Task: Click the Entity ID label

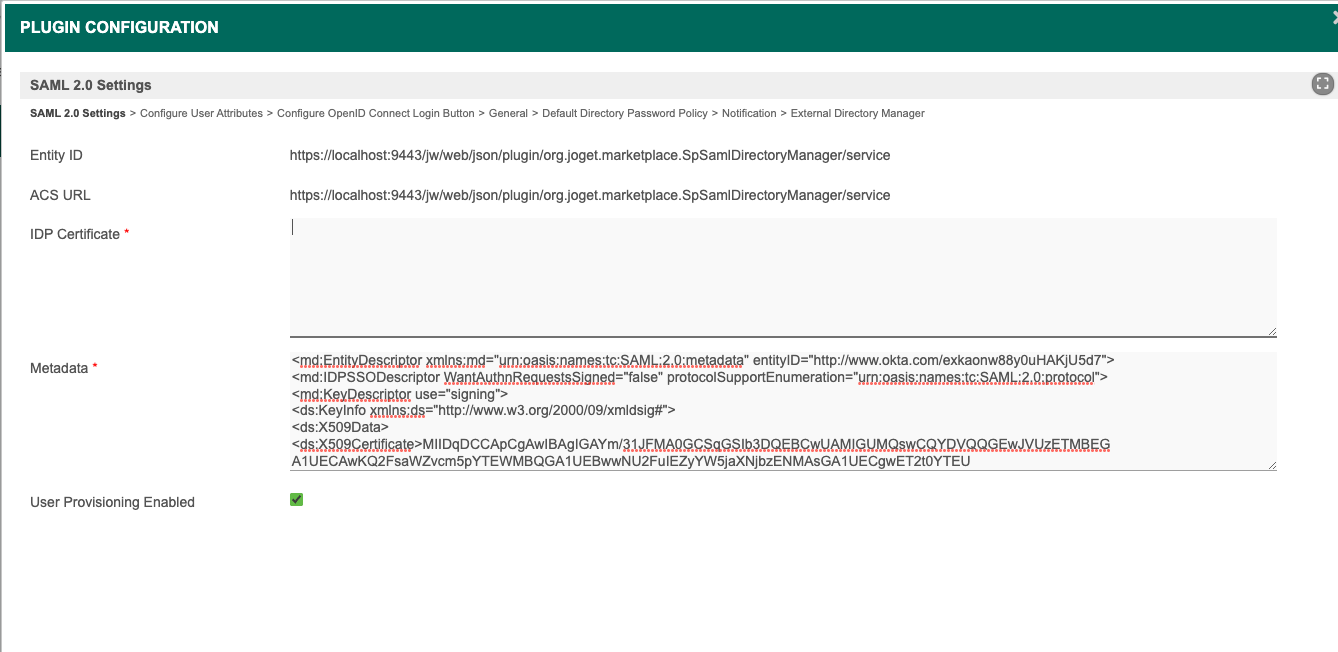Action: [x=56, y=155]
